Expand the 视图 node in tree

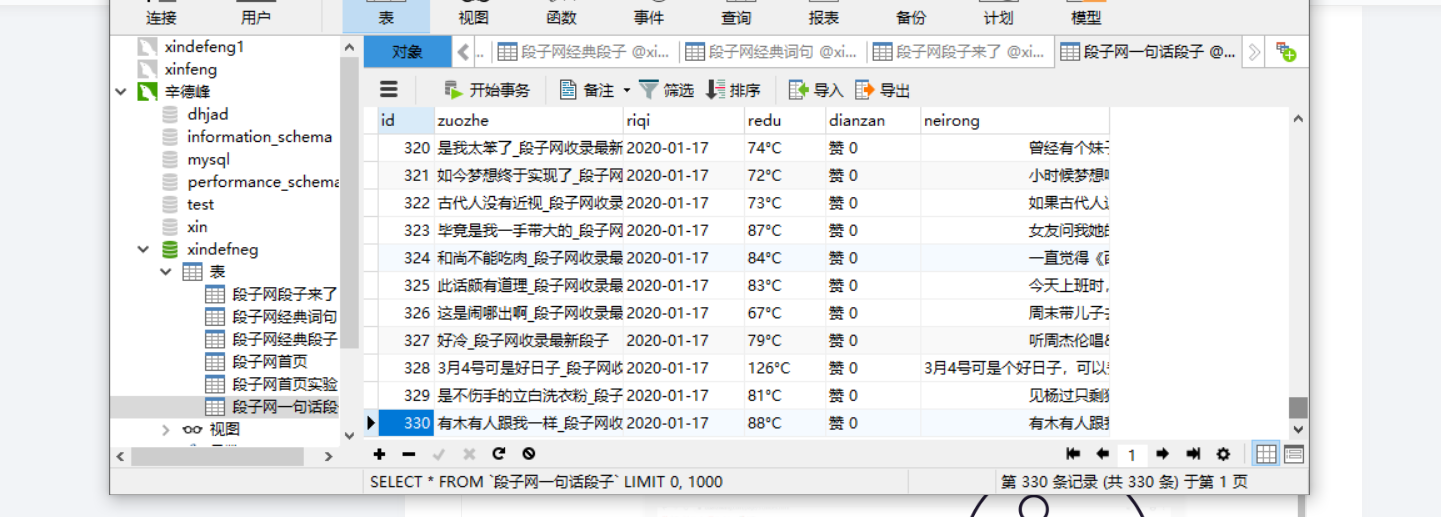(166, 429)
